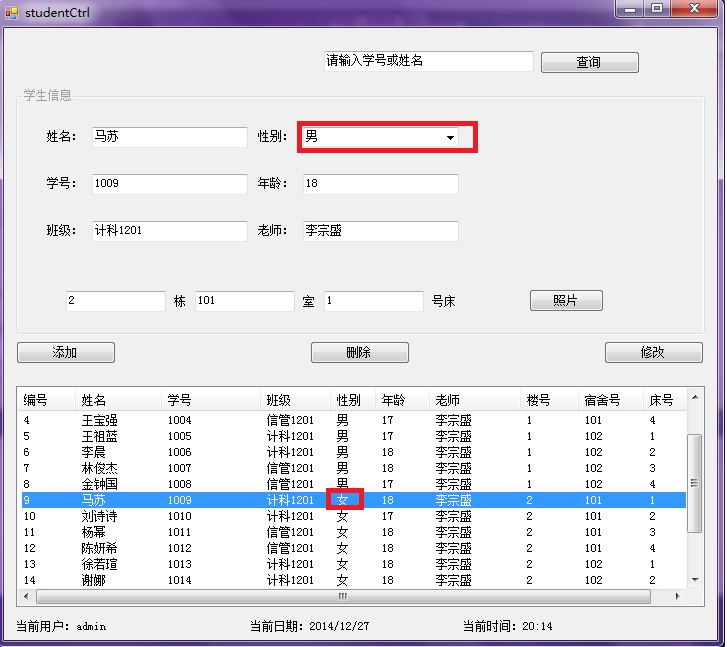Image resolution: width=727 pixels, height=647 pixels.
Task: Sort by the 性别 column header
Action: click(353, 400)
